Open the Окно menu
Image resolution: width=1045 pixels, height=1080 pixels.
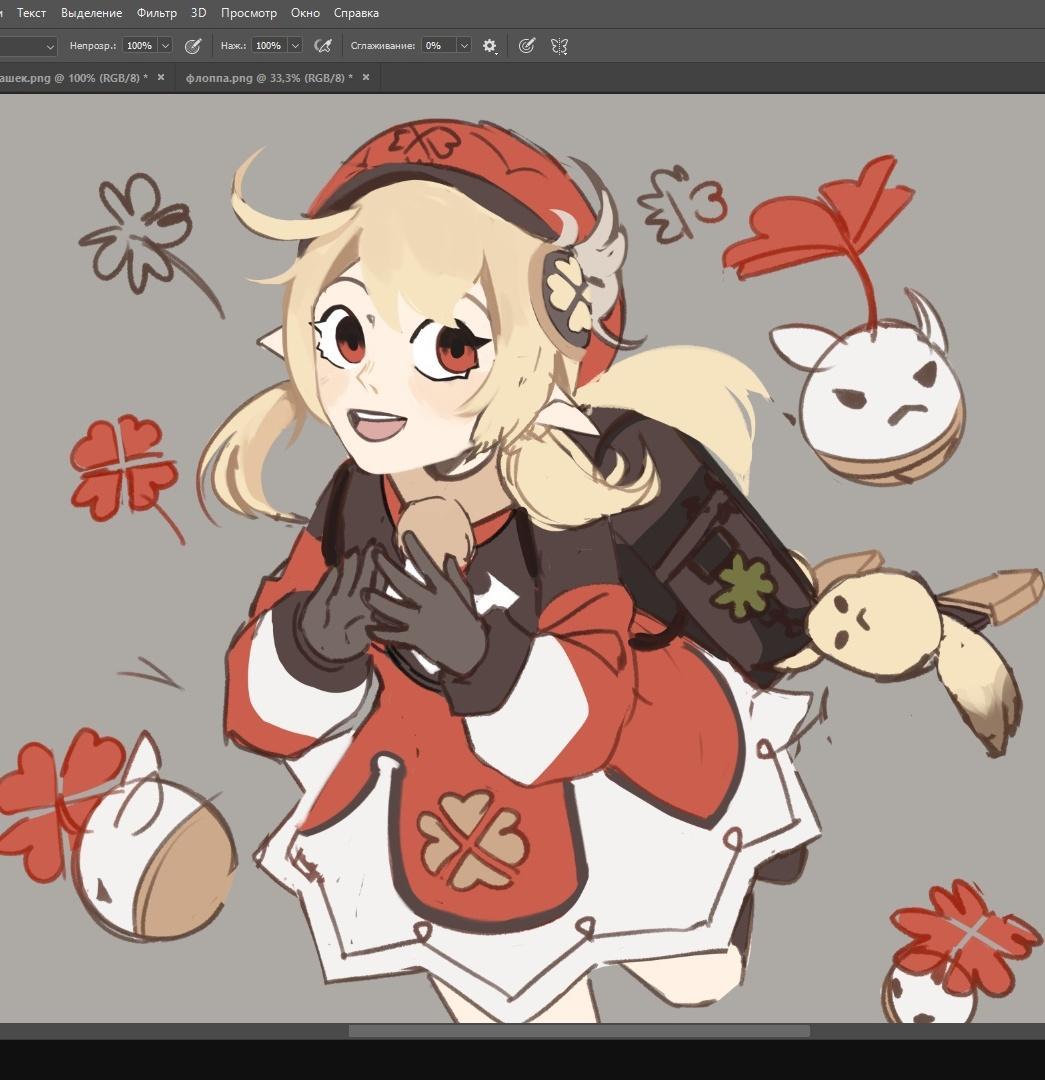(x=305, y=13)
